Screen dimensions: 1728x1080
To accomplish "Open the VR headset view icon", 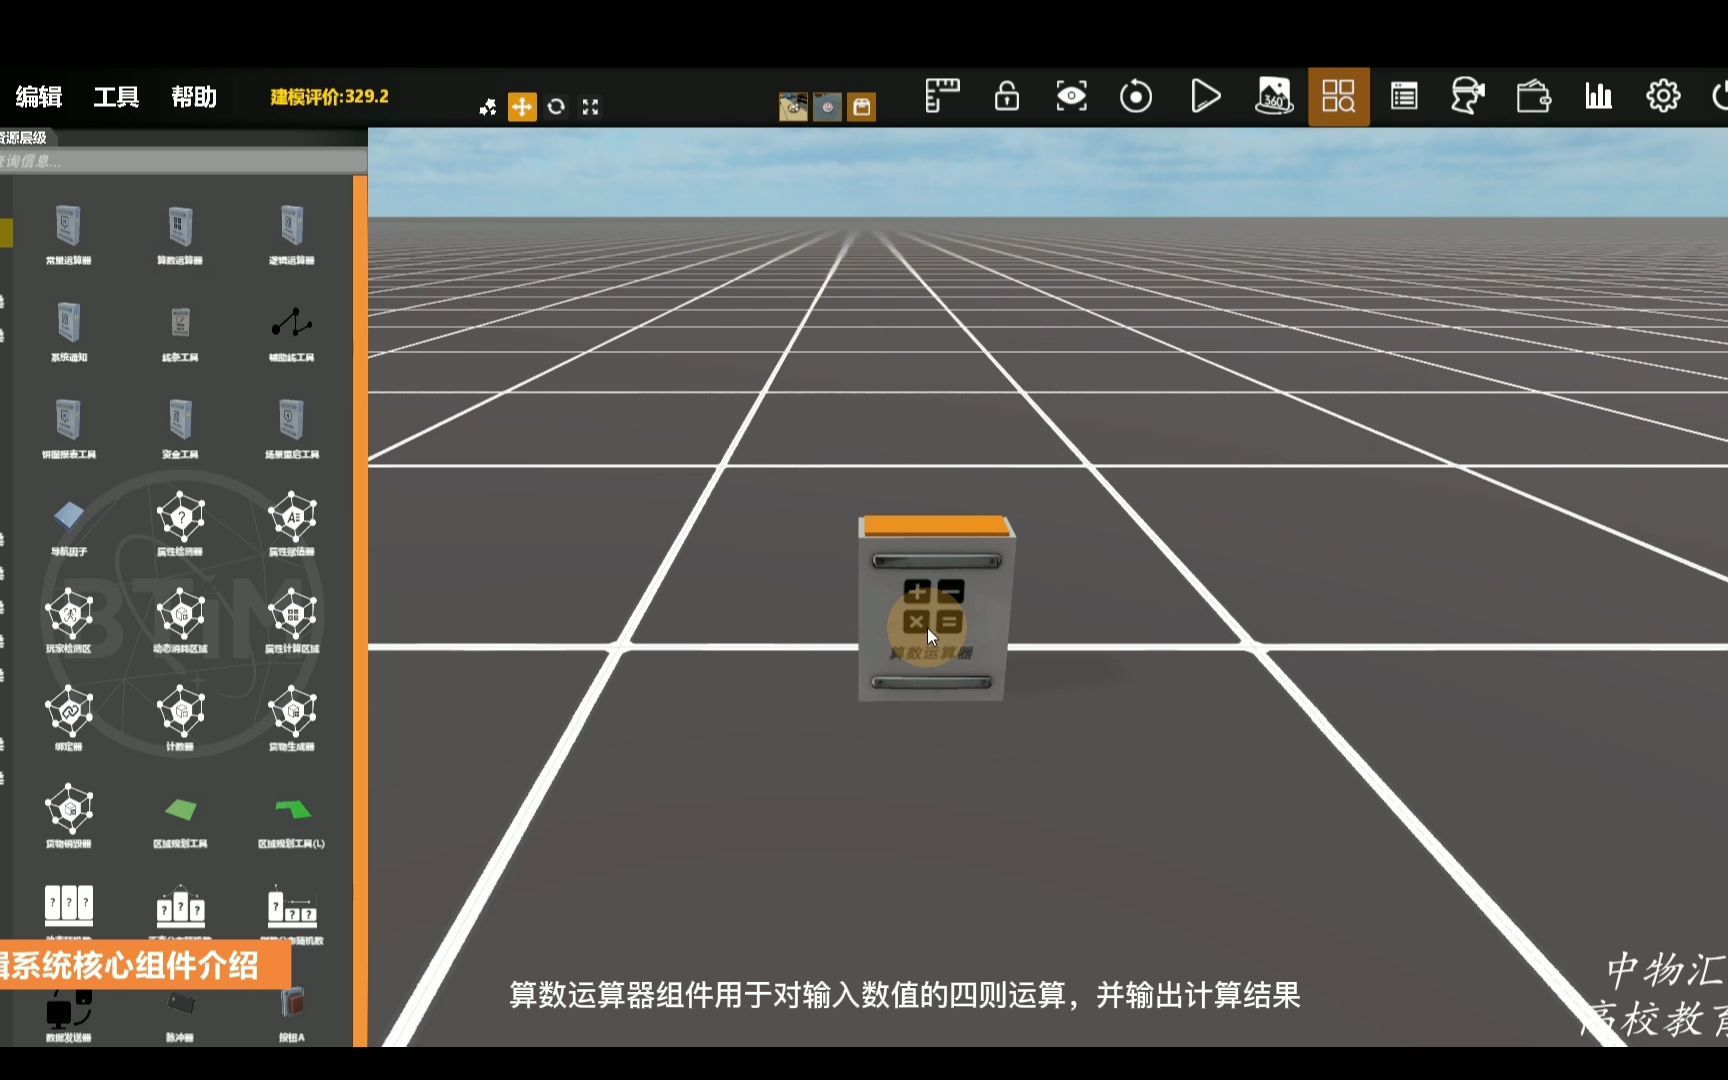I will pyautogui.click(x=1467, y=97).
